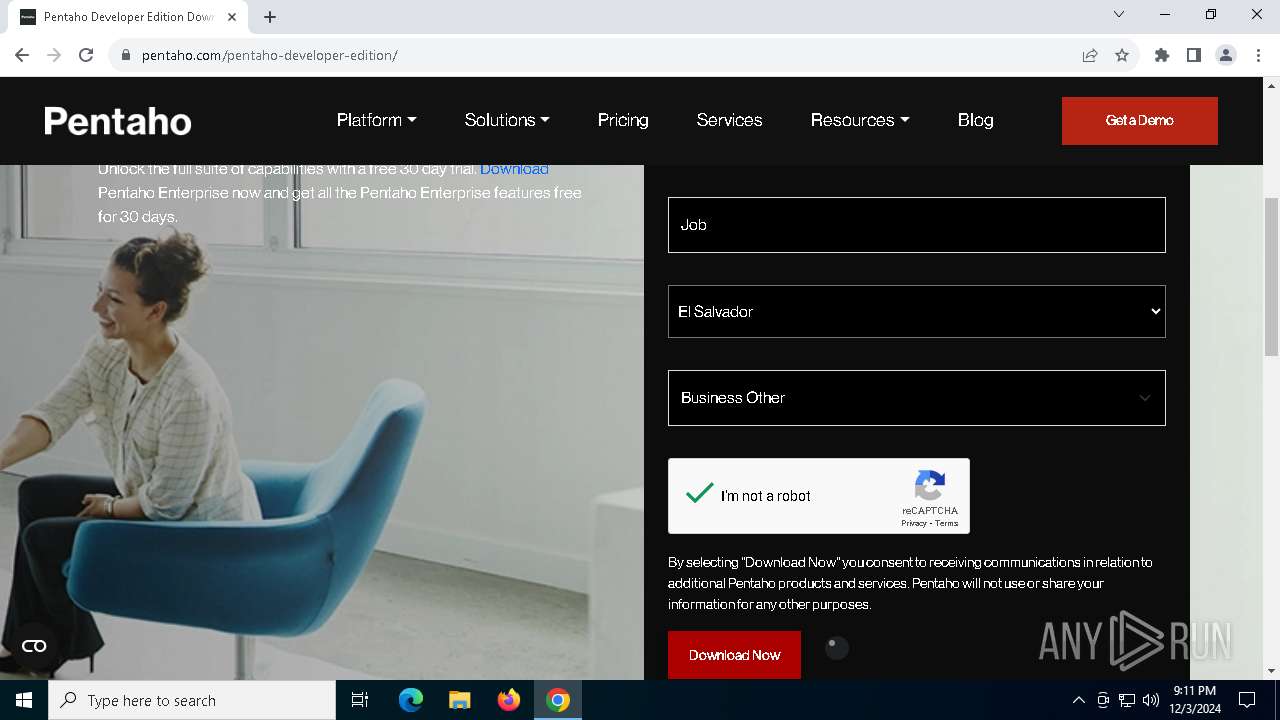The width and height of the screenshot is (1280, 720).
Task: Expand the Solutions menu
Action: coord(507,120)
